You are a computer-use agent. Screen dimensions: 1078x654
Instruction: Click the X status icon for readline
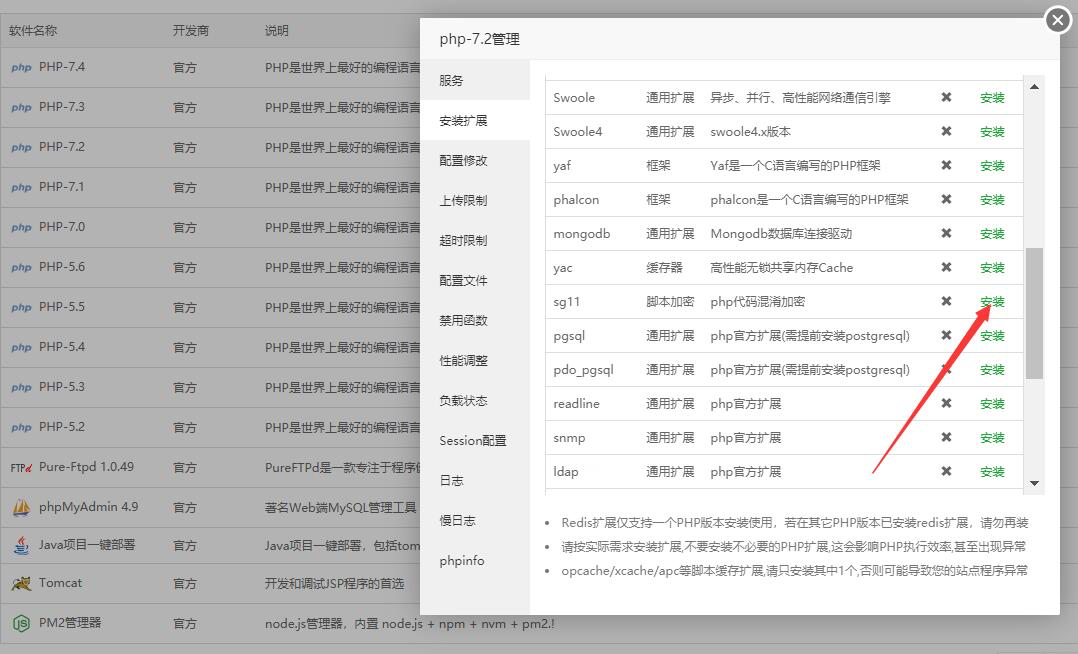pyautogui.click(x=947, y=403)
